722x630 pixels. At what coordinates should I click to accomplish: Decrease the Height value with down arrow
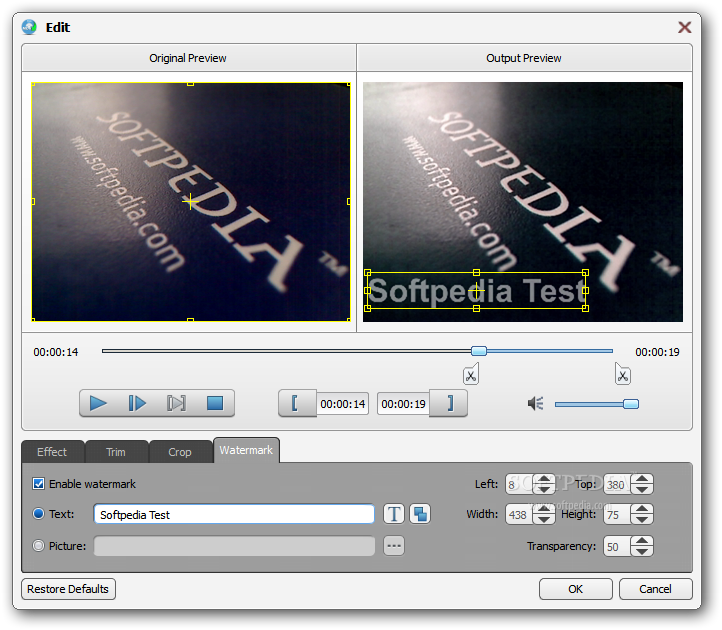[x=642, y=519]
